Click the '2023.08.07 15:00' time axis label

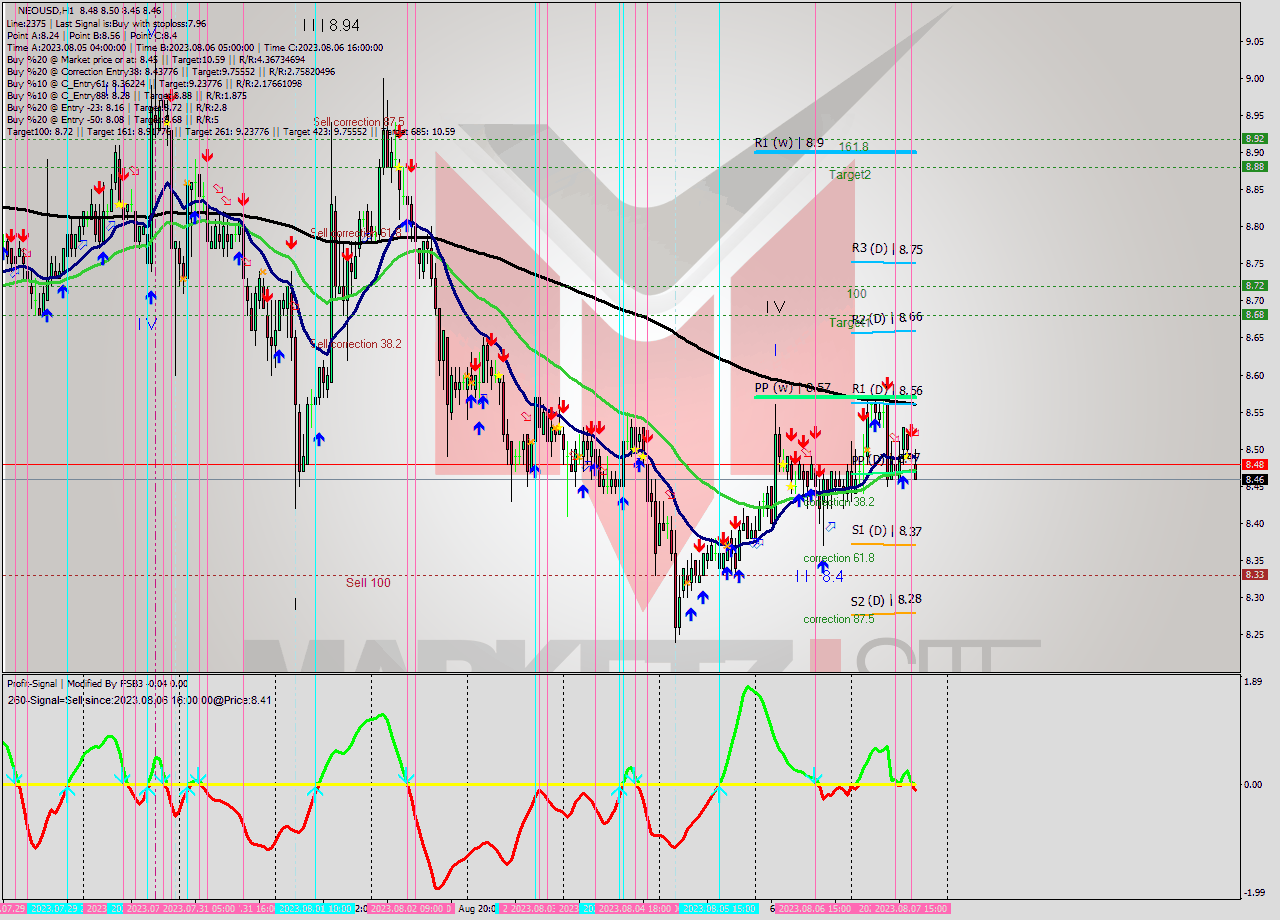(911, 908)
